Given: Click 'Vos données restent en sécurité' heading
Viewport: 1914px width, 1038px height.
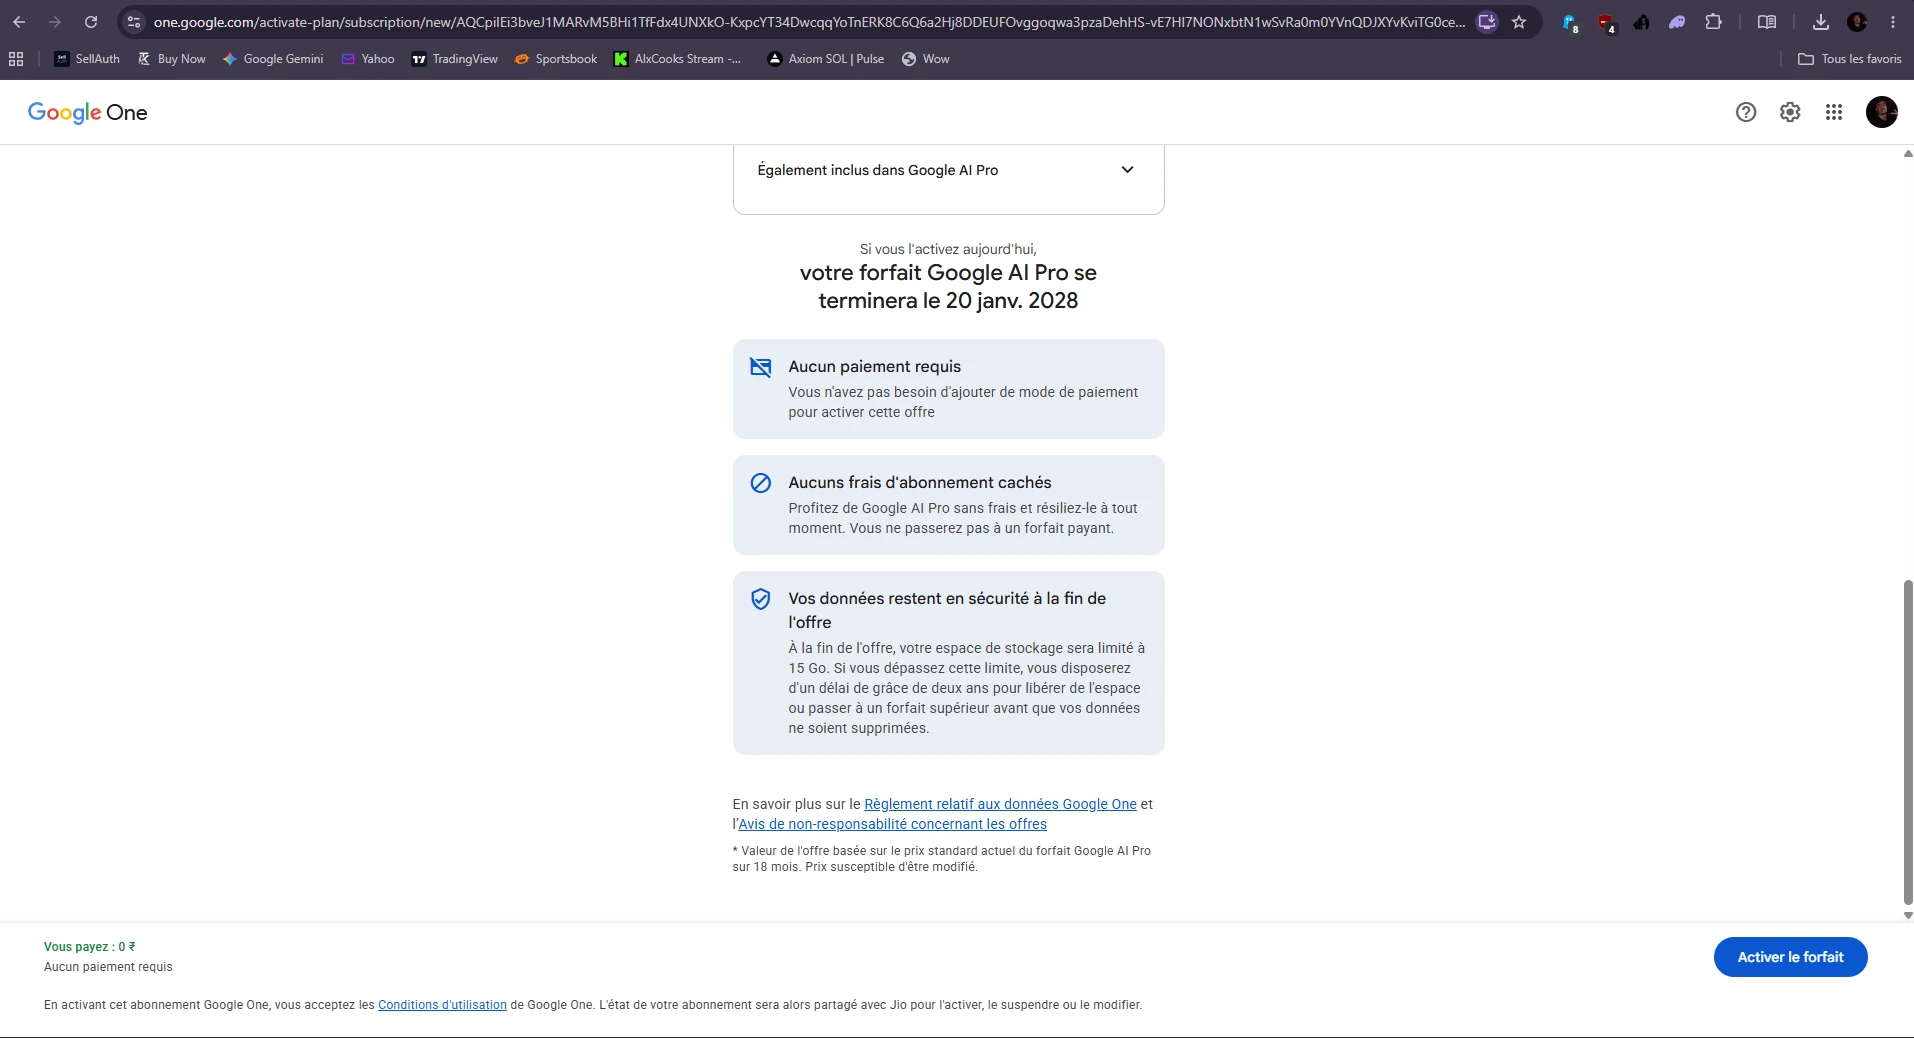Looking at the screenshot, I should pyautogui.click(x=947, y=610).
